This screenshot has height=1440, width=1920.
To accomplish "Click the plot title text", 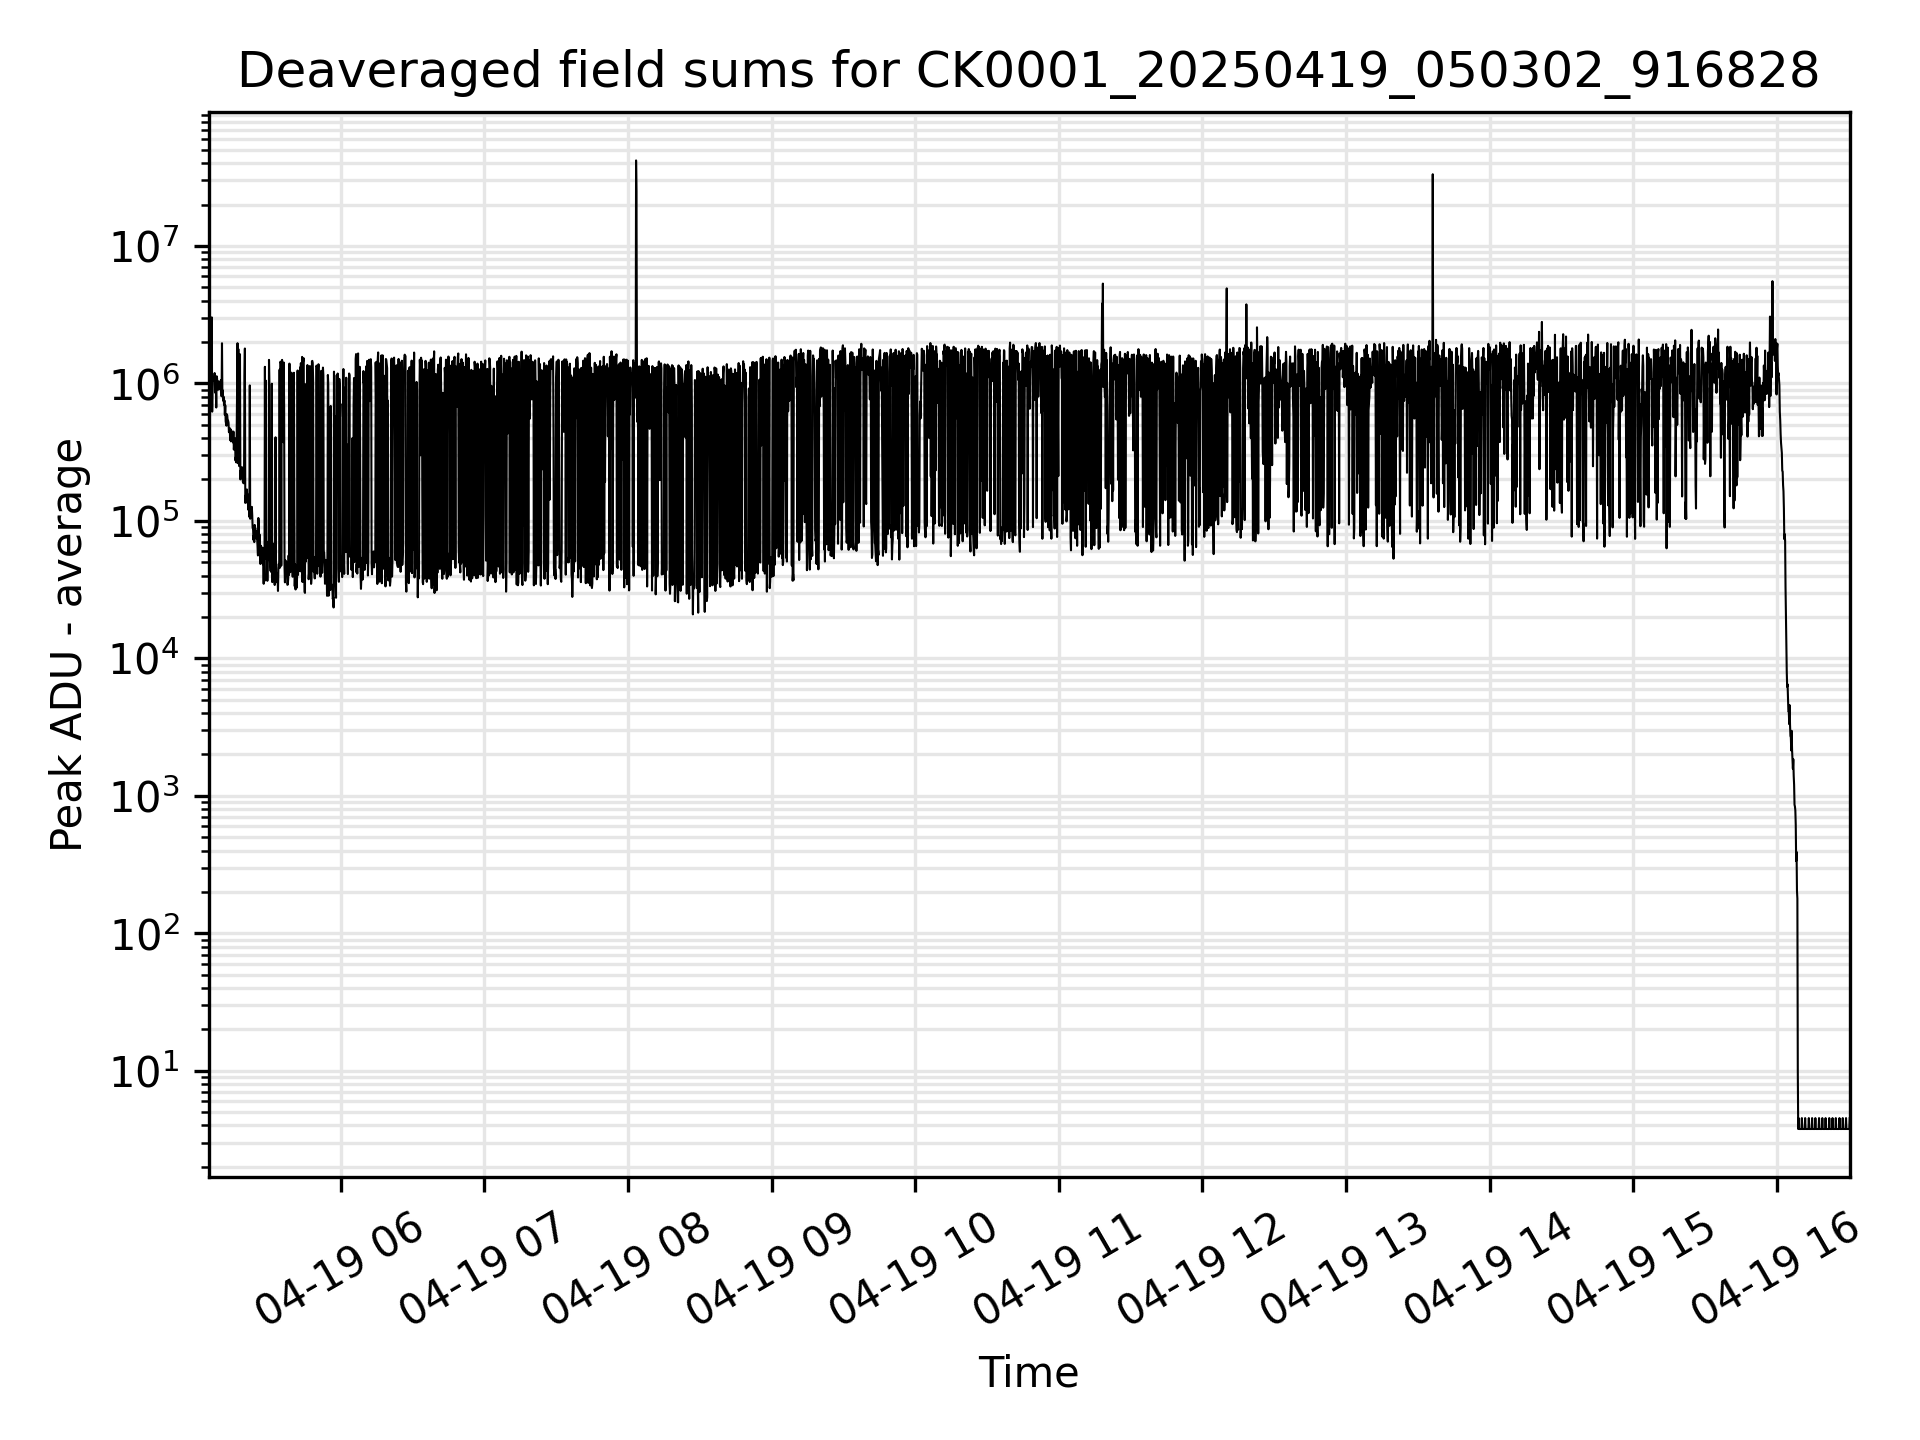I will click(1028, 72).
